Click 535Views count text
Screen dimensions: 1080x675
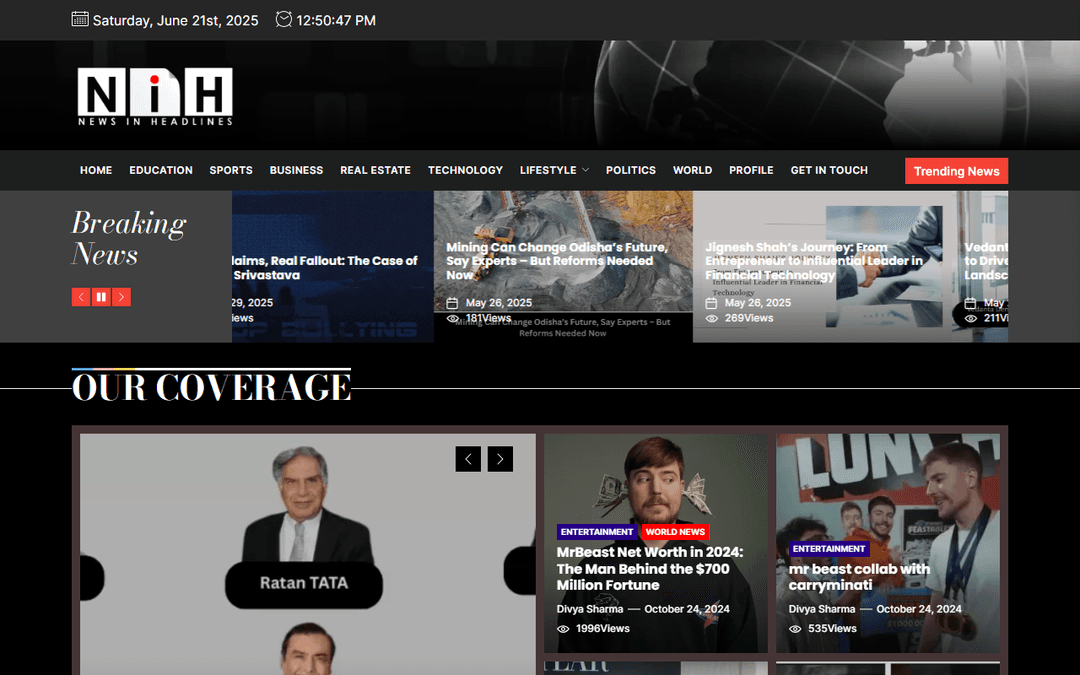click(832, 629)
